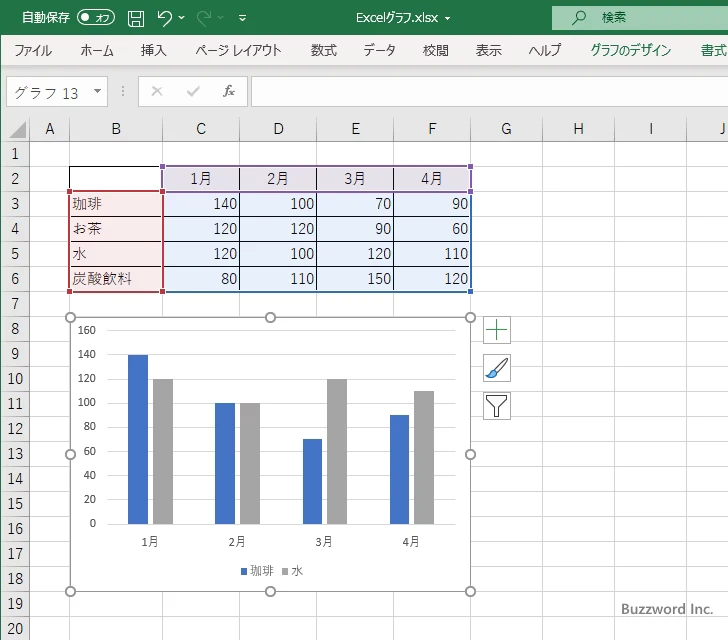
Task: Select row header 19
Action: (15, 603)
